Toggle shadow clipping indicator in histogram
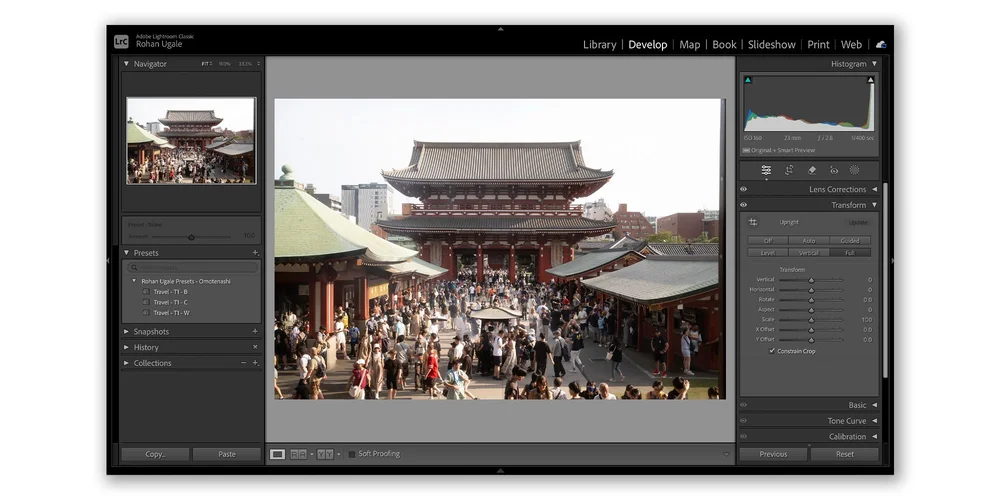The image size is (1000, 500). coord(748,80)
